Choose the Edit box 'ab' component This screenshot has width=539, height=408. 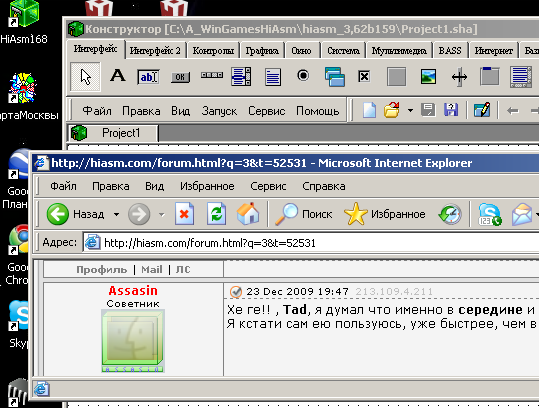148,77
